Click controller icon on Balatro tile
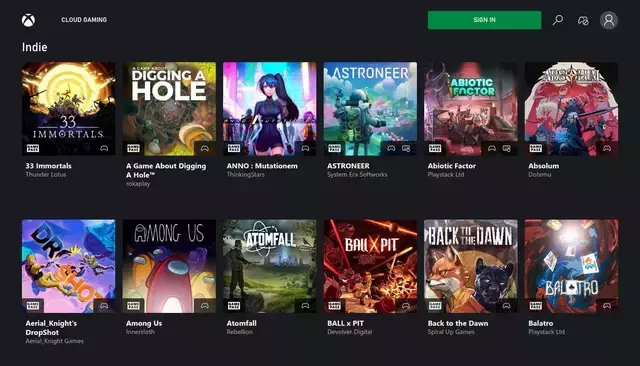The image size is (640, 366). (x=607, y=306)
